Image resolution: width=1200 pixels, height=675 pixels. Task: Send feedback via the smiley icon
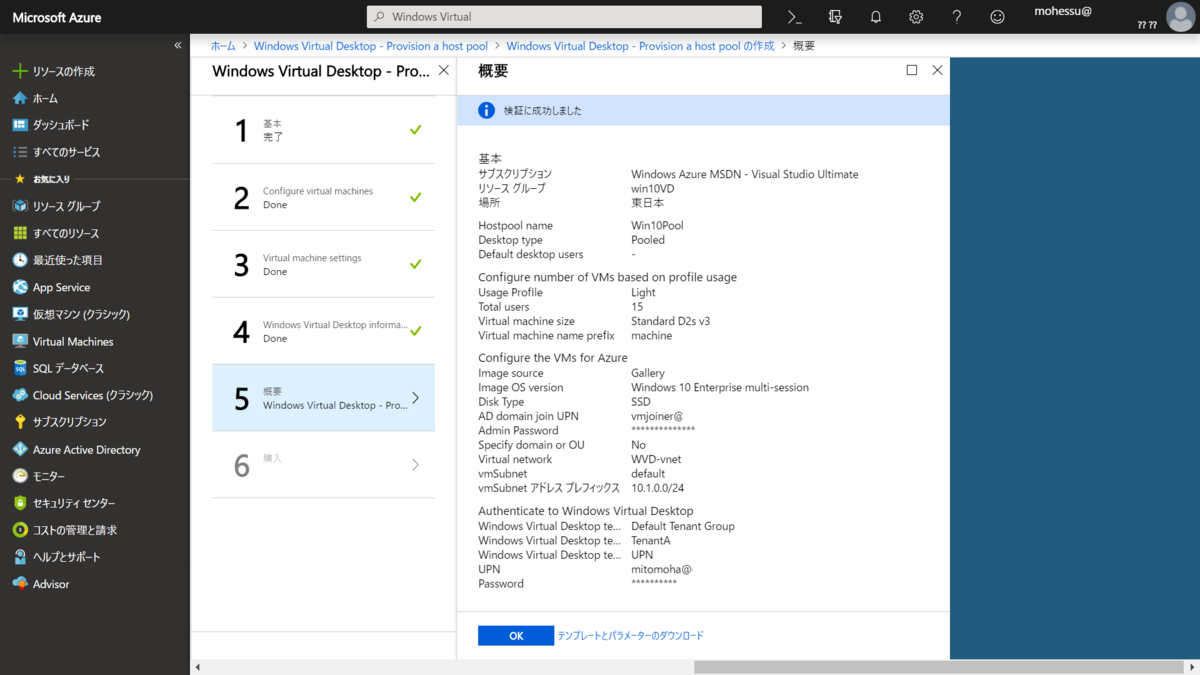point(997,17)
